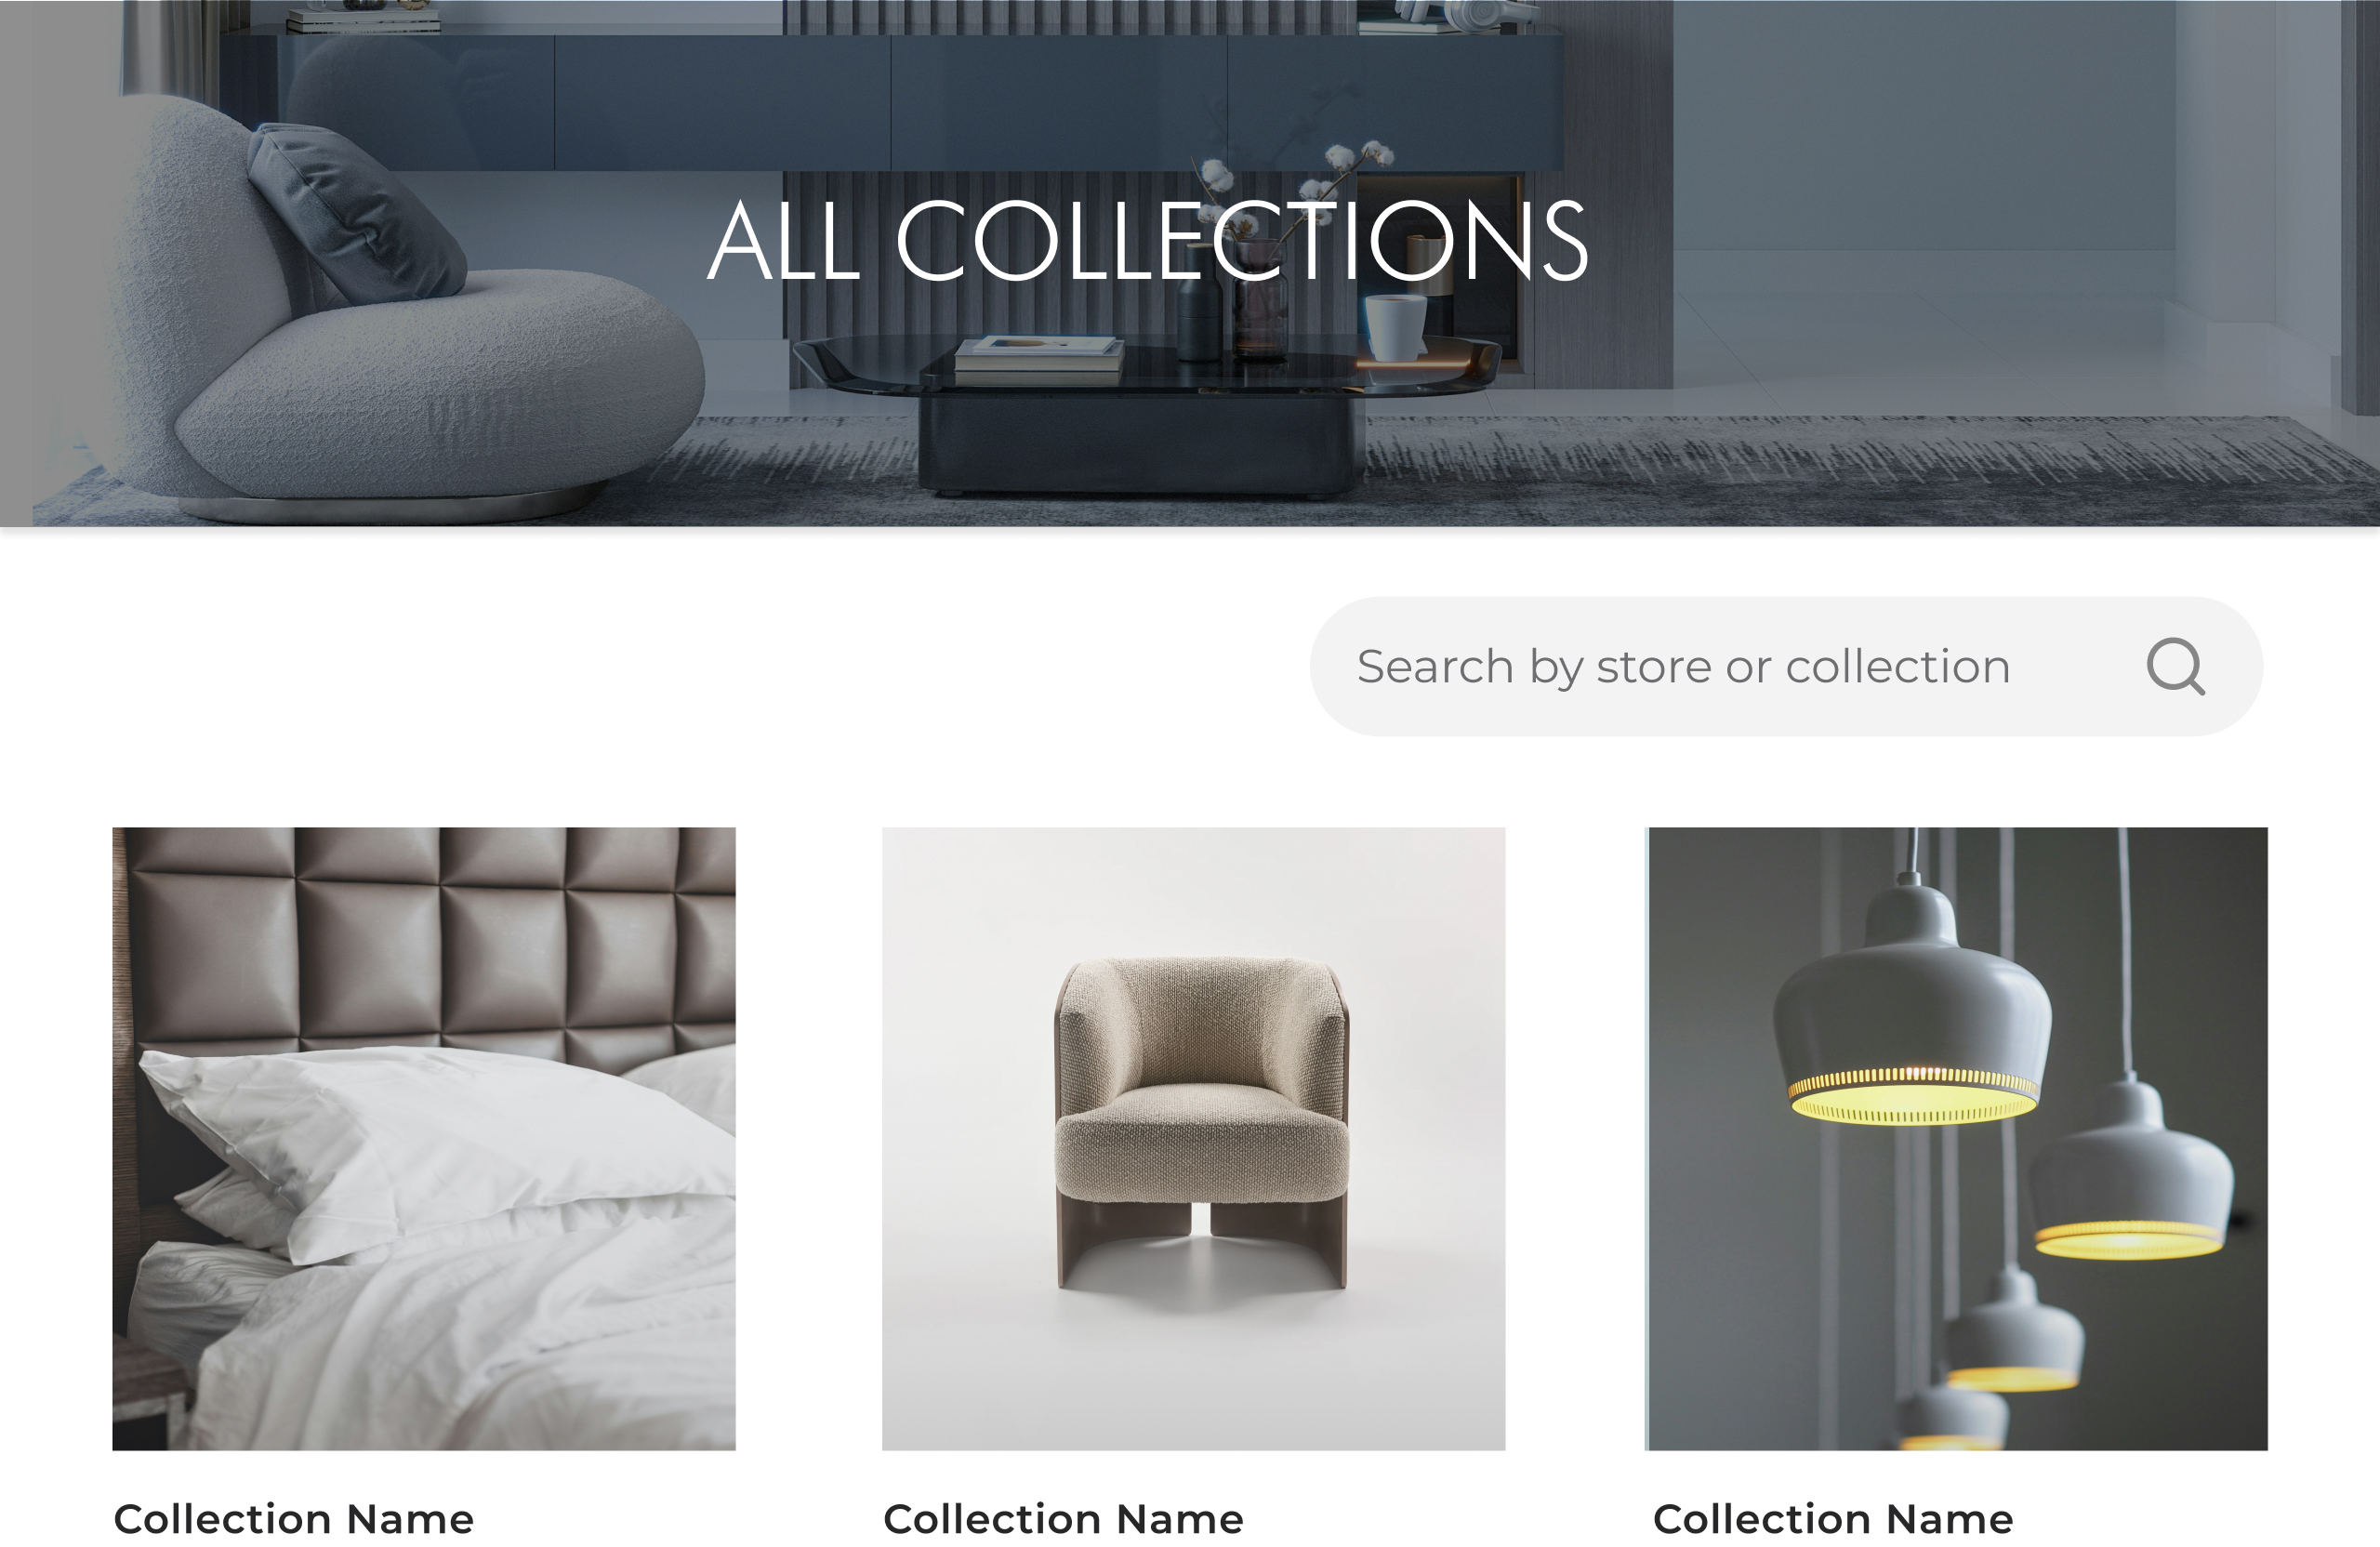Screen dimensions: 2380x1547
Task: Open the pendant lamps collection thumbnail
Action: pyautogui.click(x=1957, y=1138)
